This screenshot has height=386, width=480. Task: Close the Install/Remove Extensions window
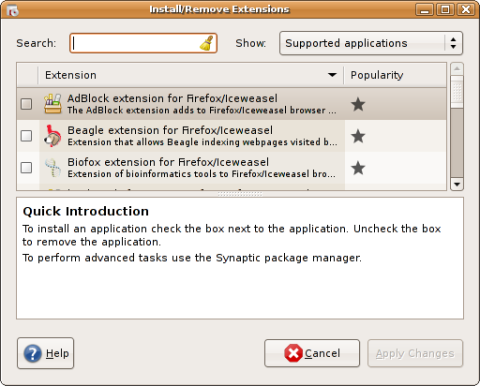pyautogui.click(x=466, y=10)
